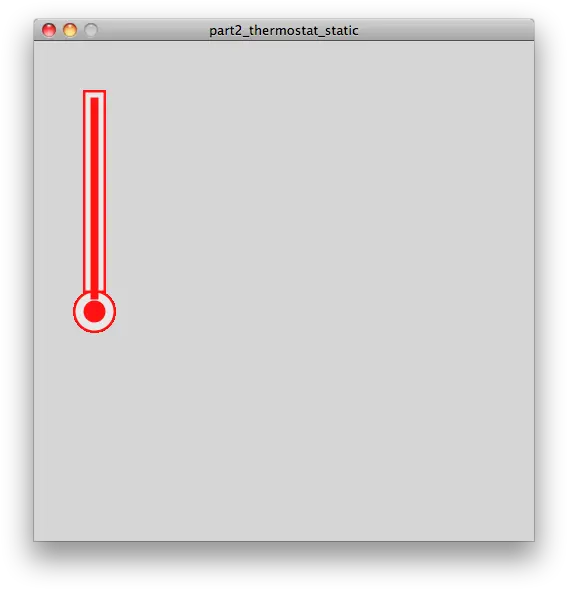Click the left border of the thermometer tube
The width and height of the screenshot is (567, 589).
click(x=84, y=192)
